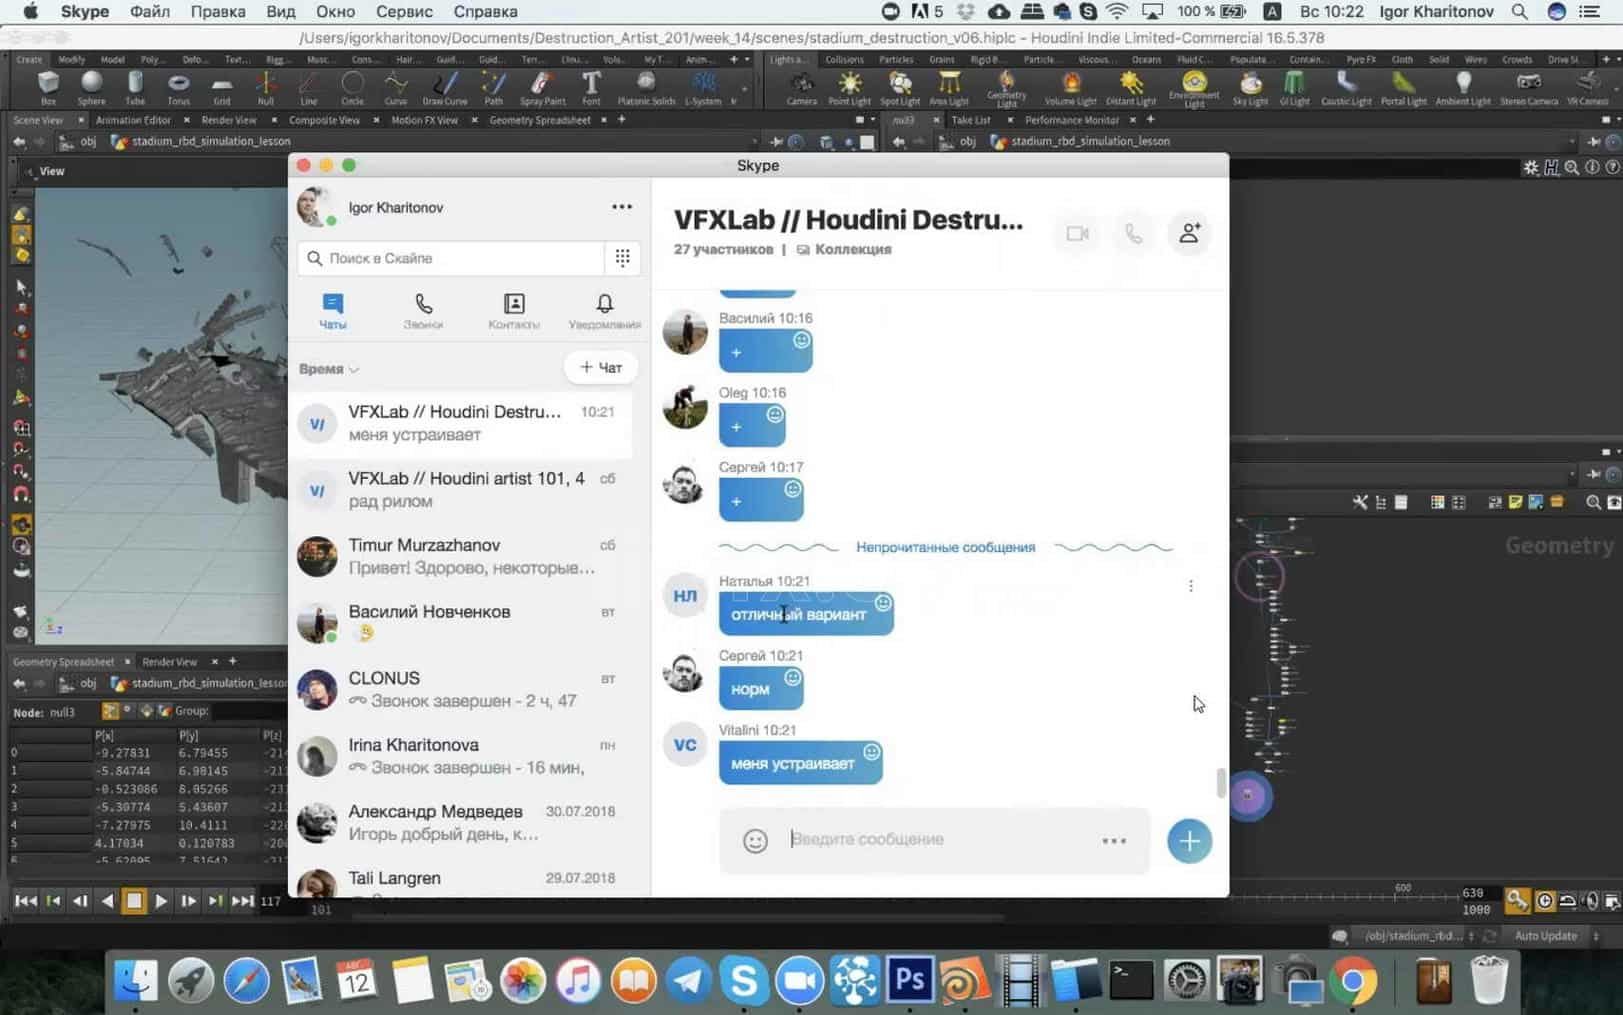Open Igor Kharitonov more options dots
Image resolution: width=1623 pixels, height=1015 pixels.
pyautogui.click(x=622, y=207)
